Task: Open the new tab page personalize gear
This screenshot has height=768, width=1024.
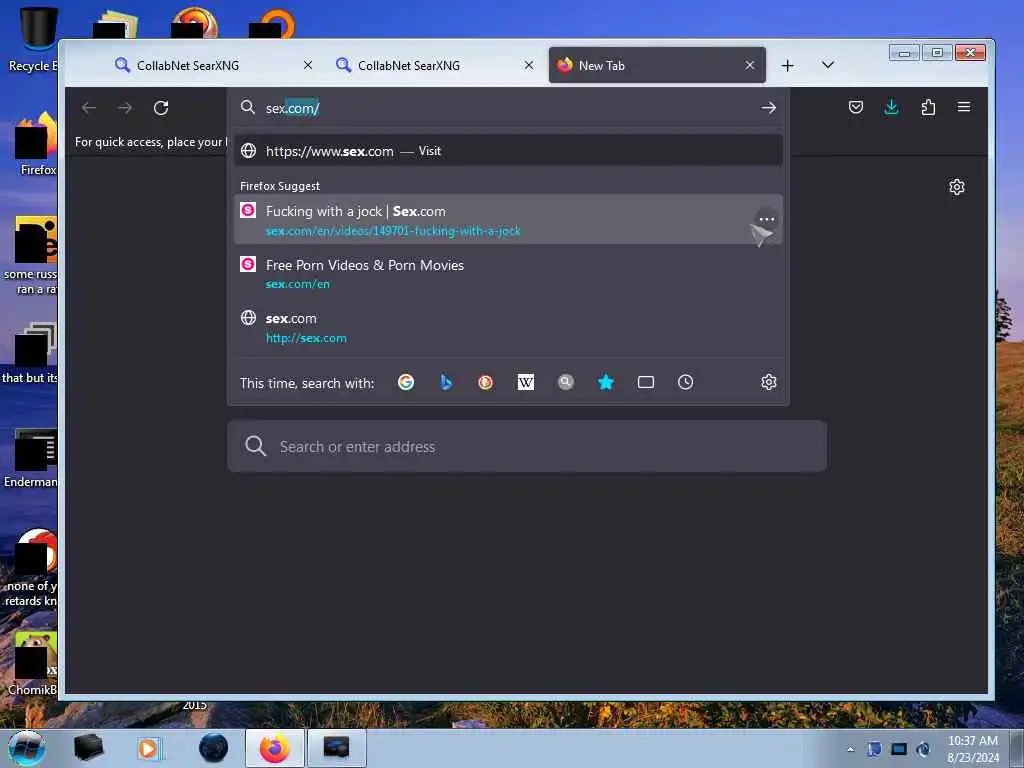Action: pos(957,187)
